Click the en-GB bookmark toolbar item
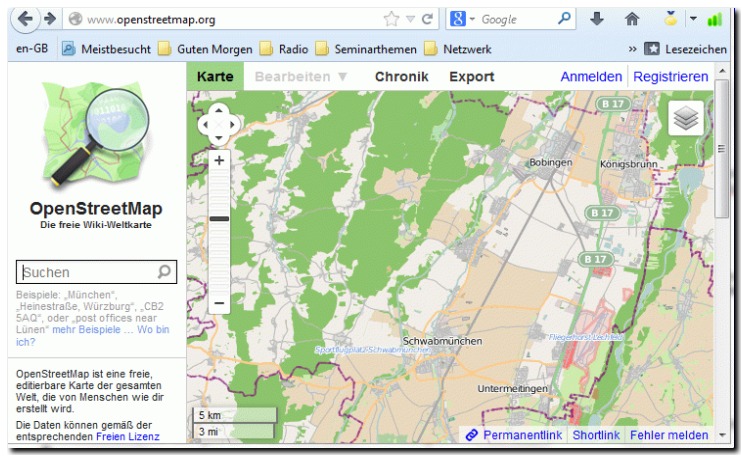Image resolution: width=742 pixels, height=456 pixels. coord(32,49)
